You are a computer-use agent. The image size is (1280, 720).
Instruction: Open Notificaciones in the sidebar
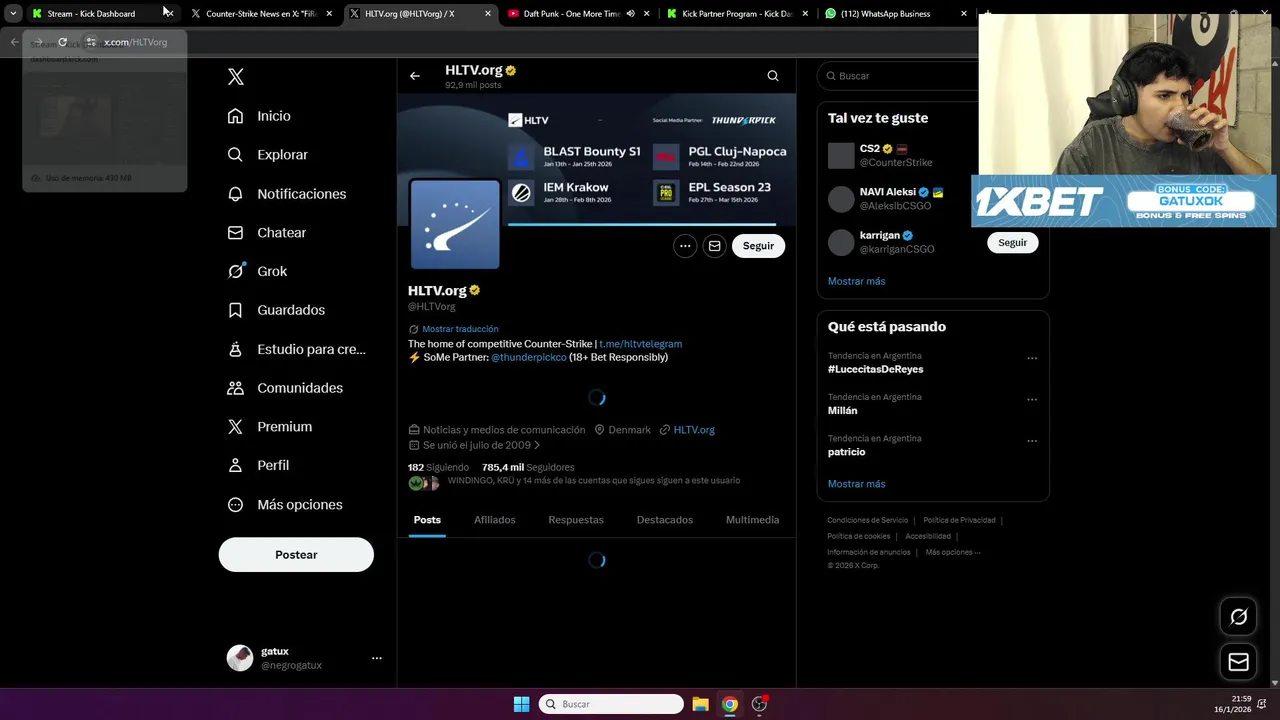[287, 194]
